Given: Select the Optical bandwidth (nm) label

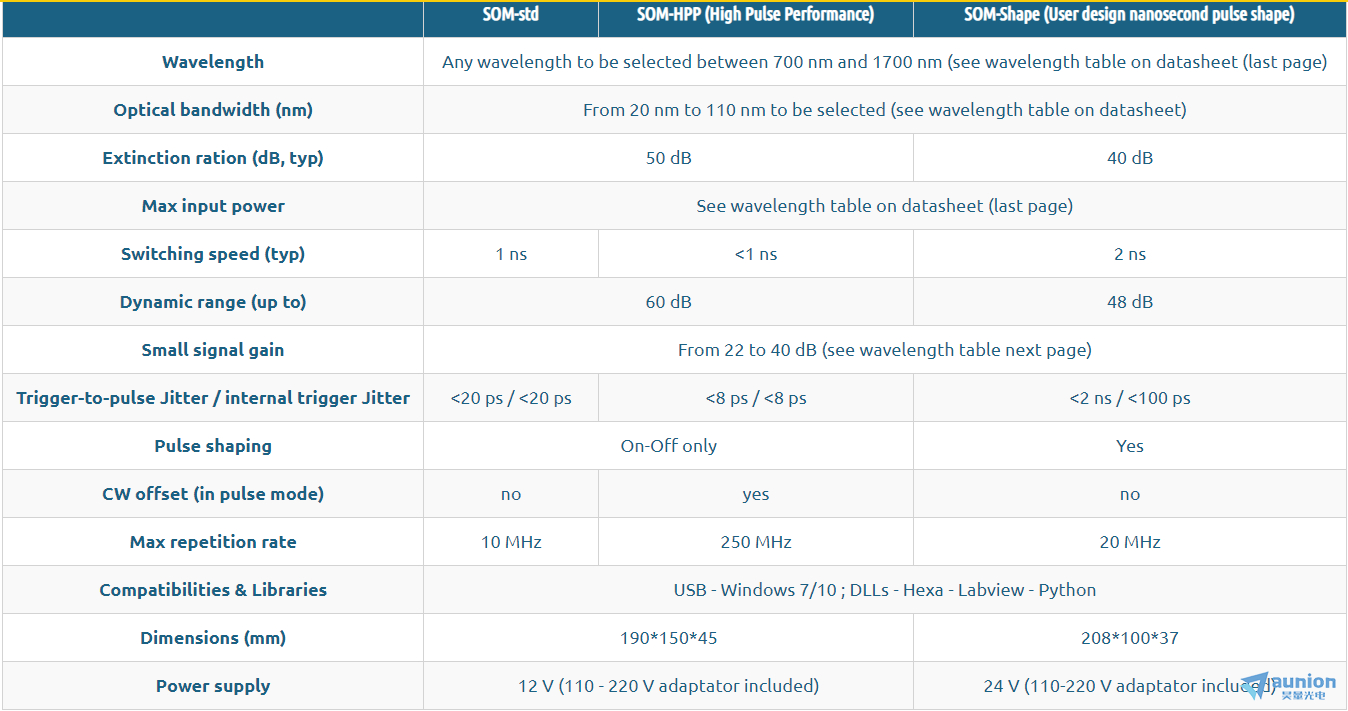Looking at the screenshot, I should [x=213, y=110].
